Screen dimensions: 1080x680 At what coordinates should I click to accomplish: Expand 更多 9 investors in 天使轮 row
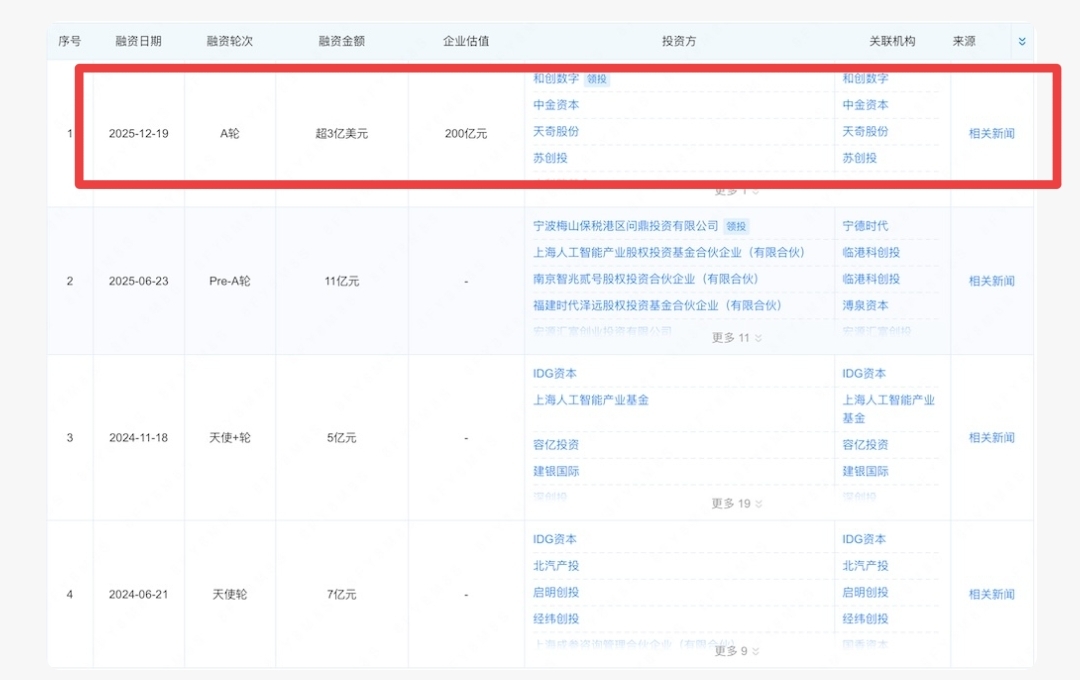(x=736, y=651)
